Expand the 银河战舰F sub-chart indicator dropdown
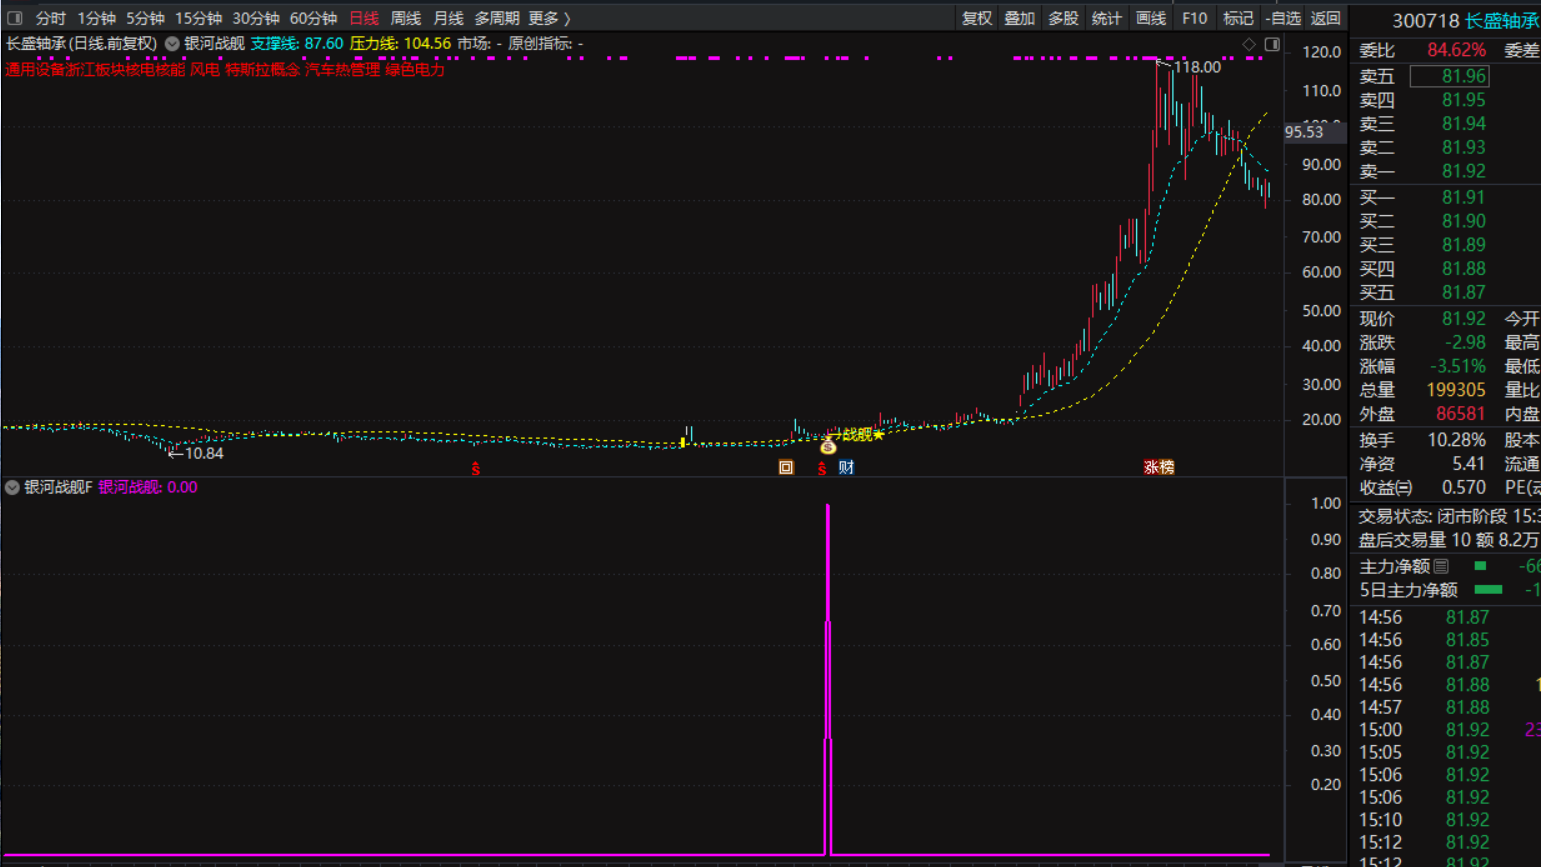 click(x=12, y=487)
